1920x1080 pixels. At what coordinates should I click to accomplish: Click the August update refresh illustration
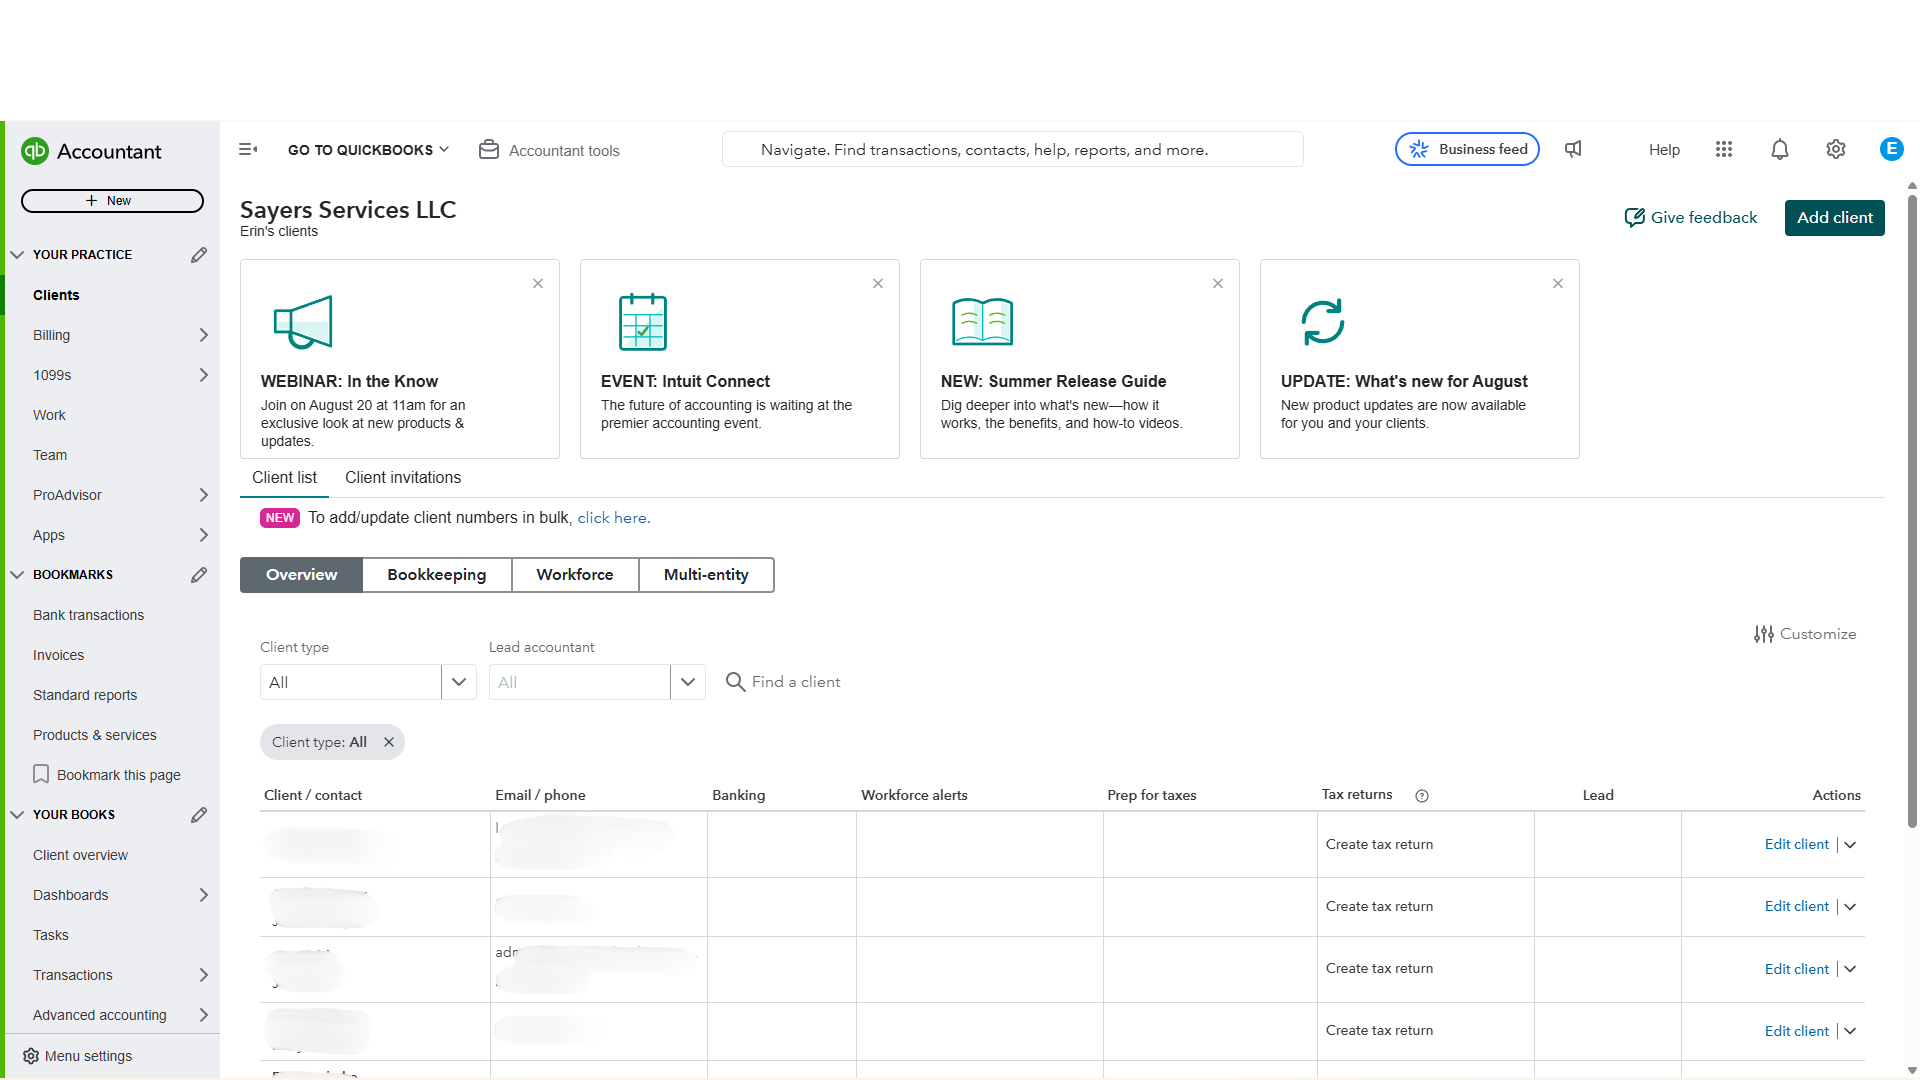(x=1323, y=322)
